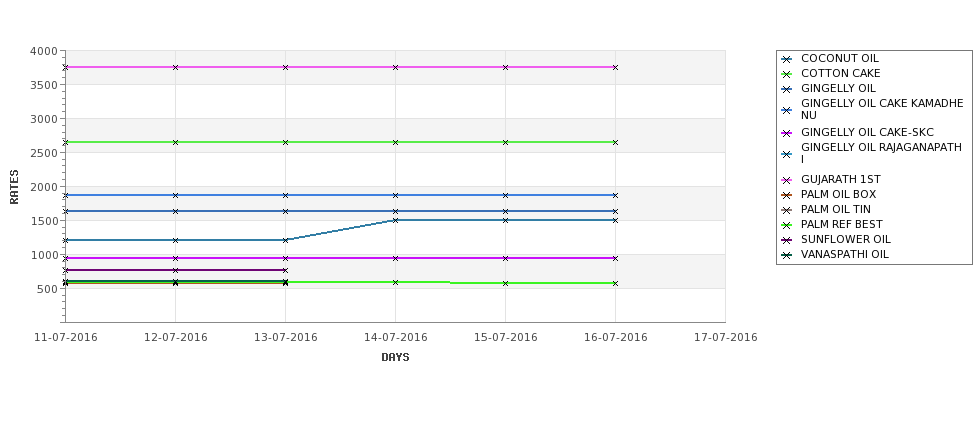This screenshot has width=975, height=429.
Task: Click the 12-07-2016 x-axis date label
Action: (175, 338)
